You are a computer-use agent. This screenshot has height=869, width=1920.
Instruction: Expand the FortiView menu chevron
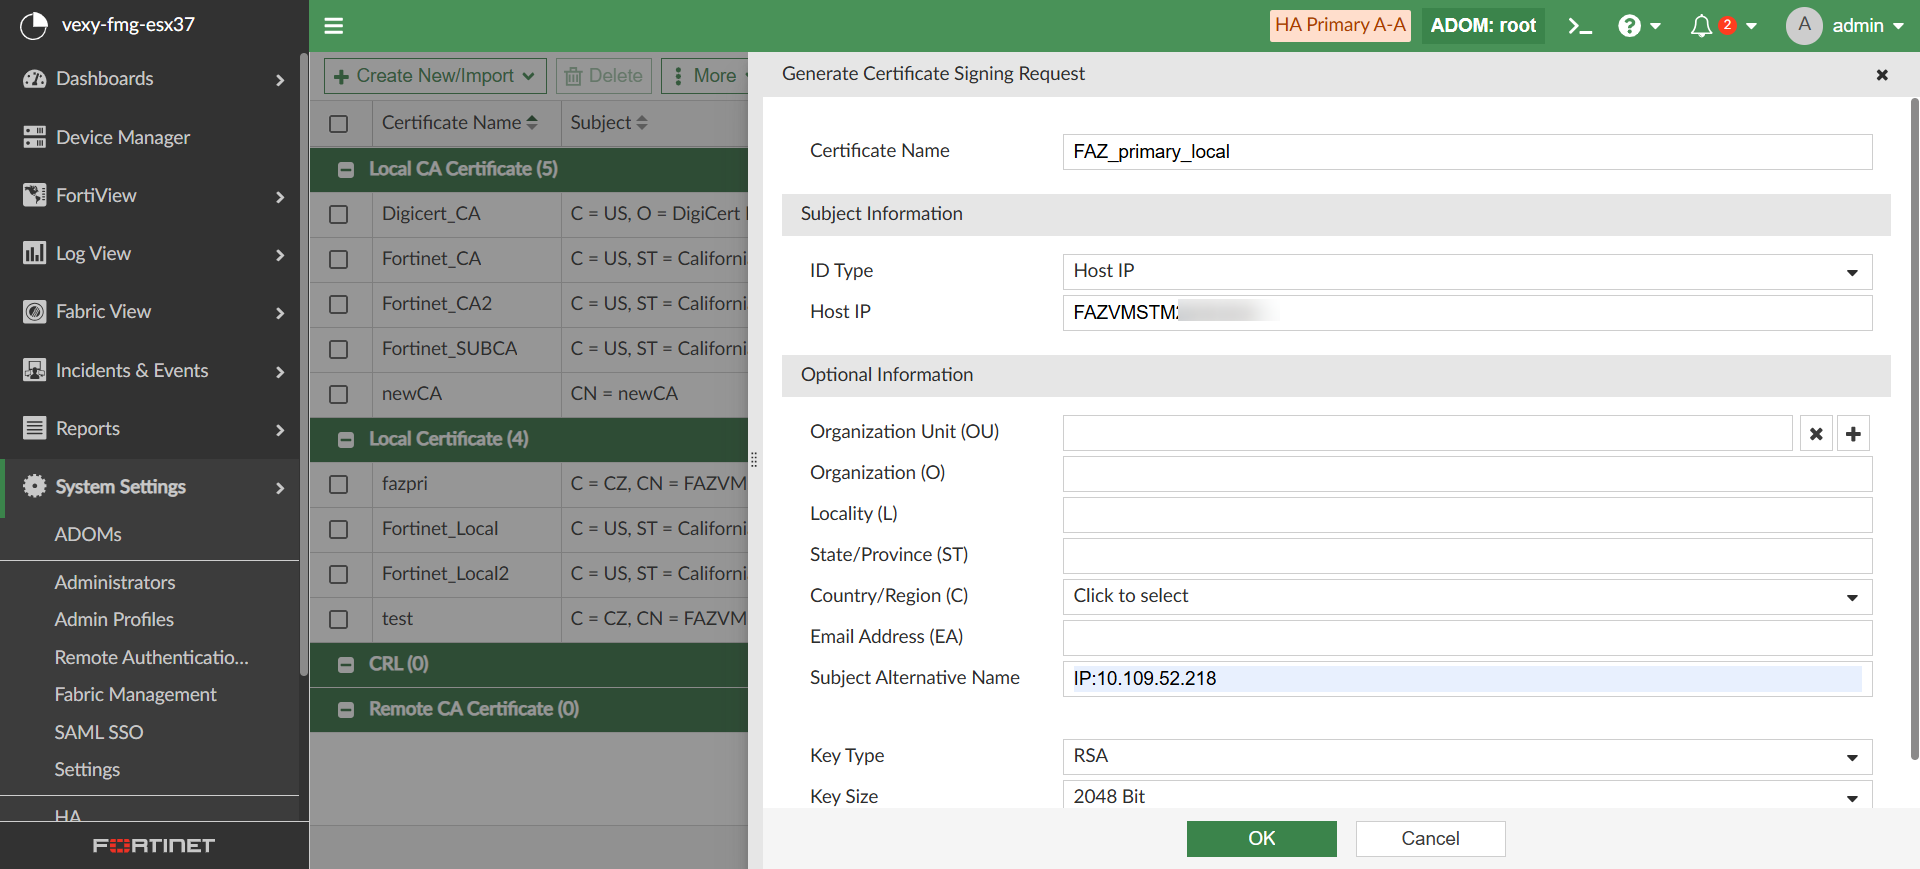(x=280, y=197)
